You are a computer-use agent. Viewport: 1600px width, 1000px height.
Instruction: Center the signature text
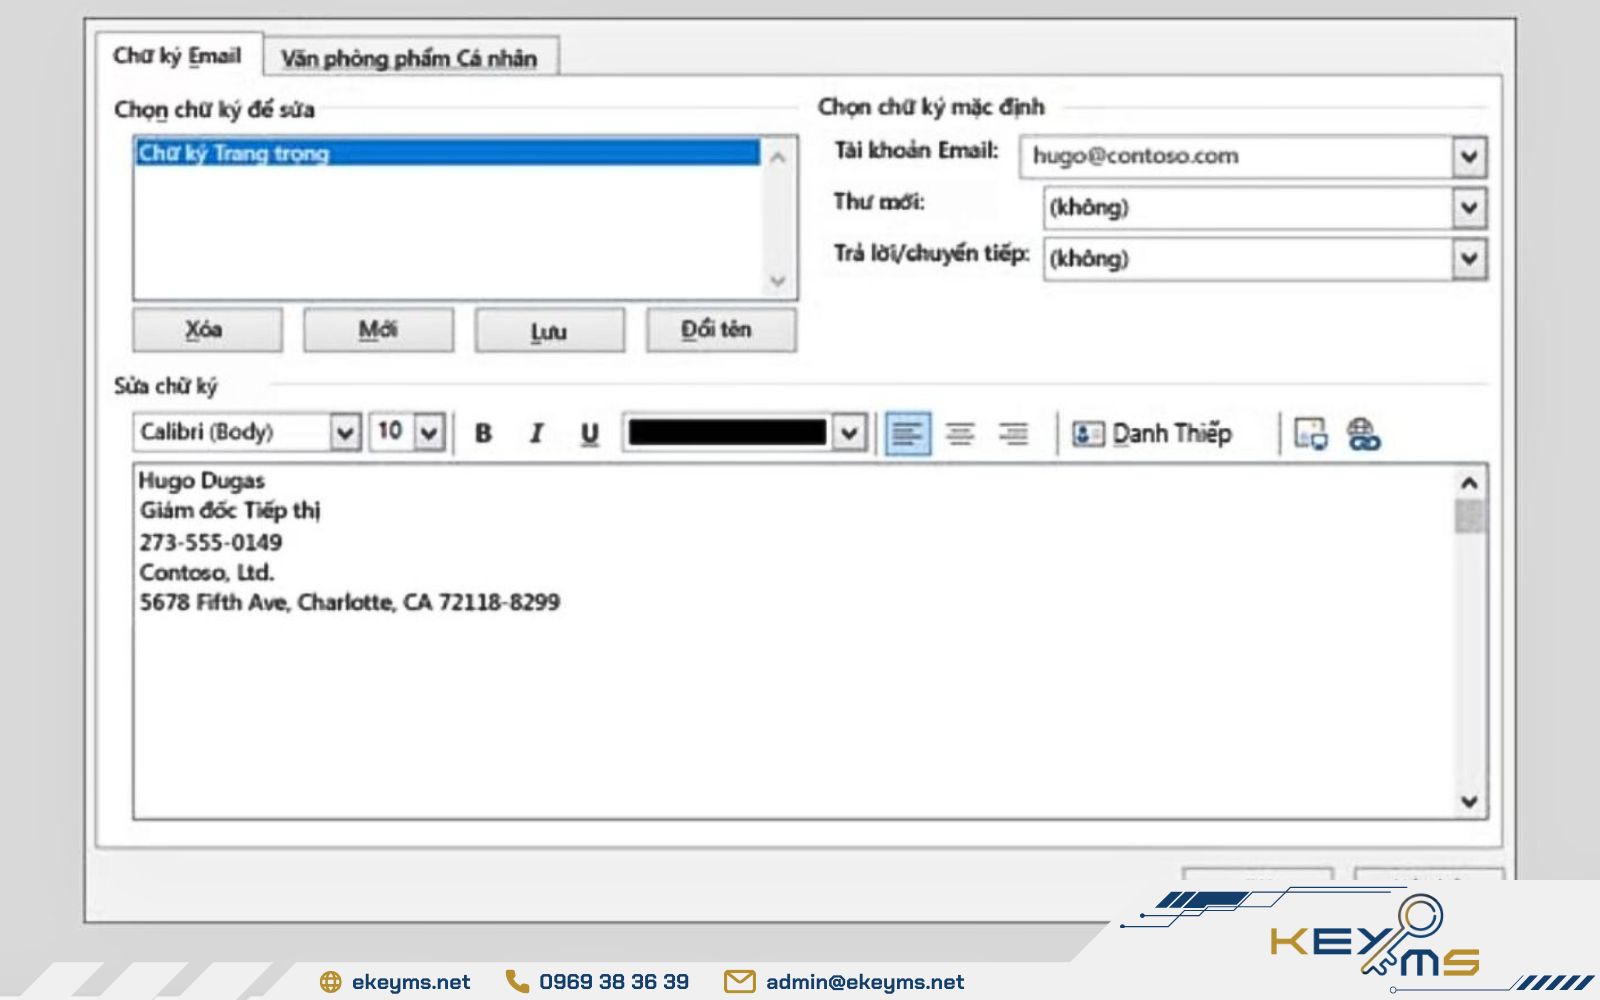(x=960, y=434)
